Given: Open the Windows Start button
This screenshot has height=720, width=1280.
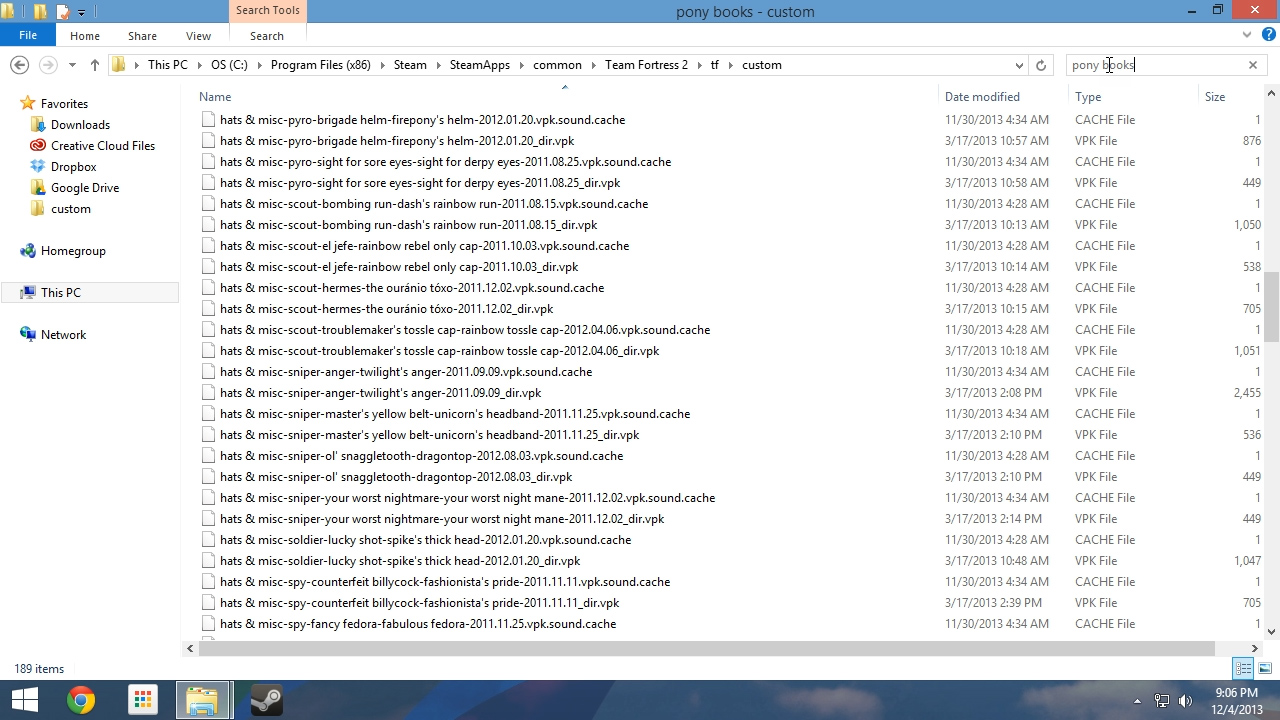Looking at the screenshot, I should tap(24, 700).
